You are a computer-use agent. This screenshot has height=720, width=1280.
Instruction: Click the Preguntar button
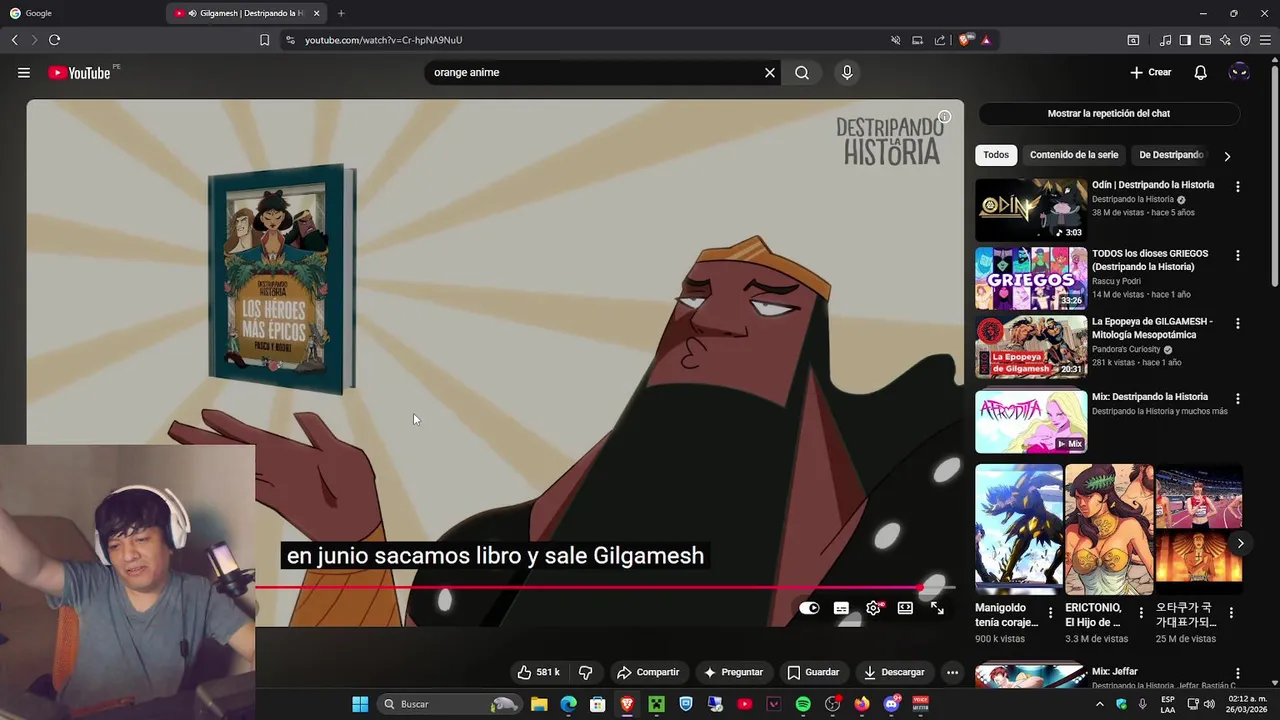[733, 672]
